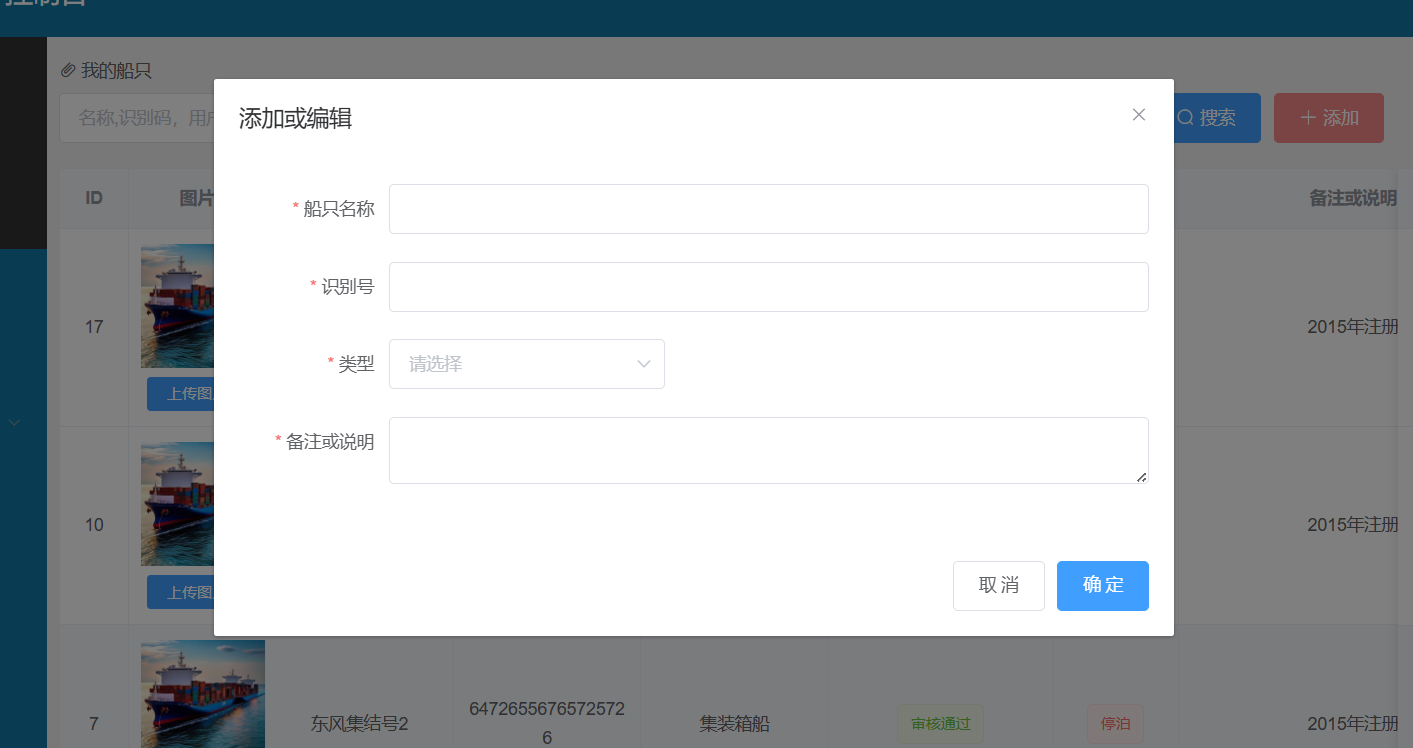
Task: Click the 我的船只 paperclip icon
Action: click(68, 71)
